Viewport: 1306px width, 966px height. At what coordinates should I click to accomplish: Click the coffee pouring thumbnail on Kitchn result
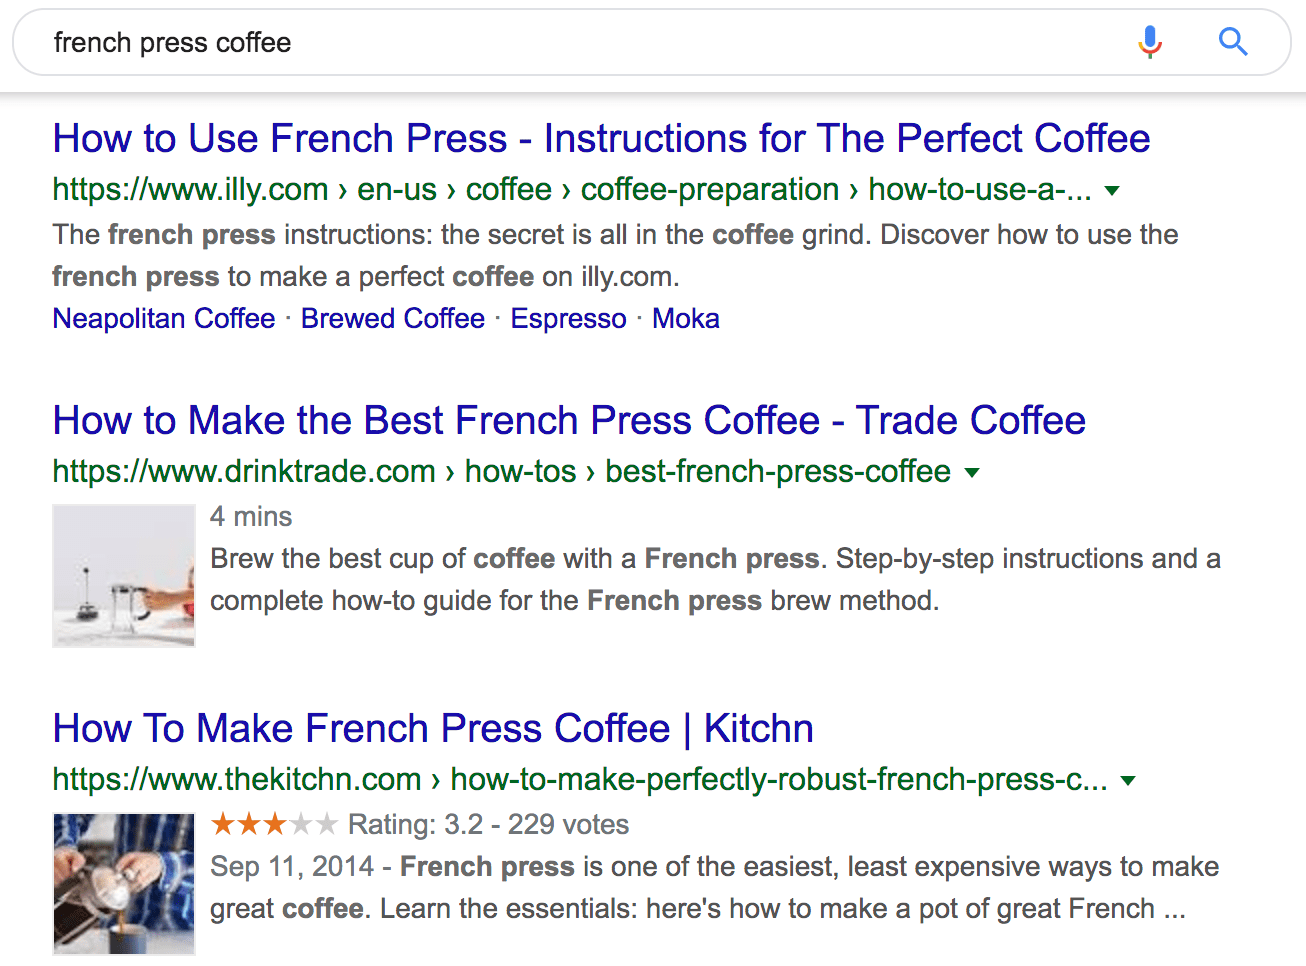pos(123,884)
